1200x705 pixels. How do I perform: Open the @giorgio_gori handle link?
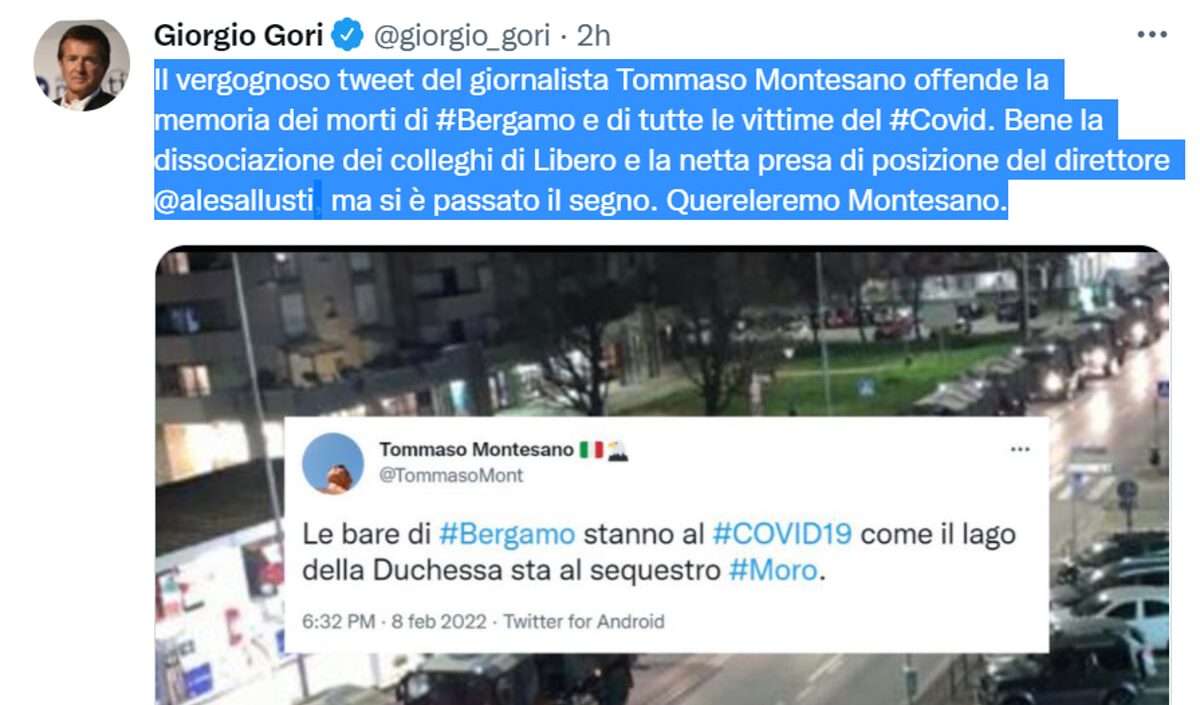pos(461,37)
